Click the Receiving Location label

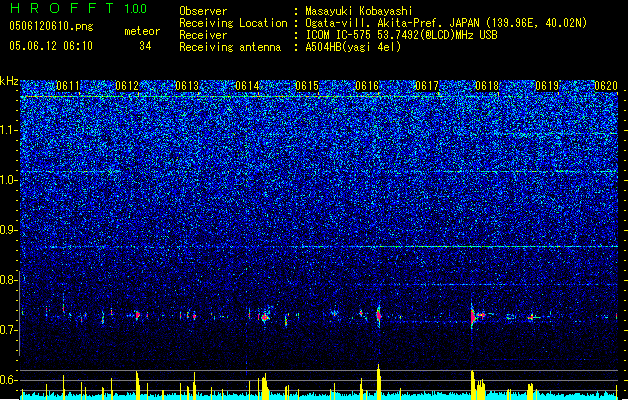[233, 23]
